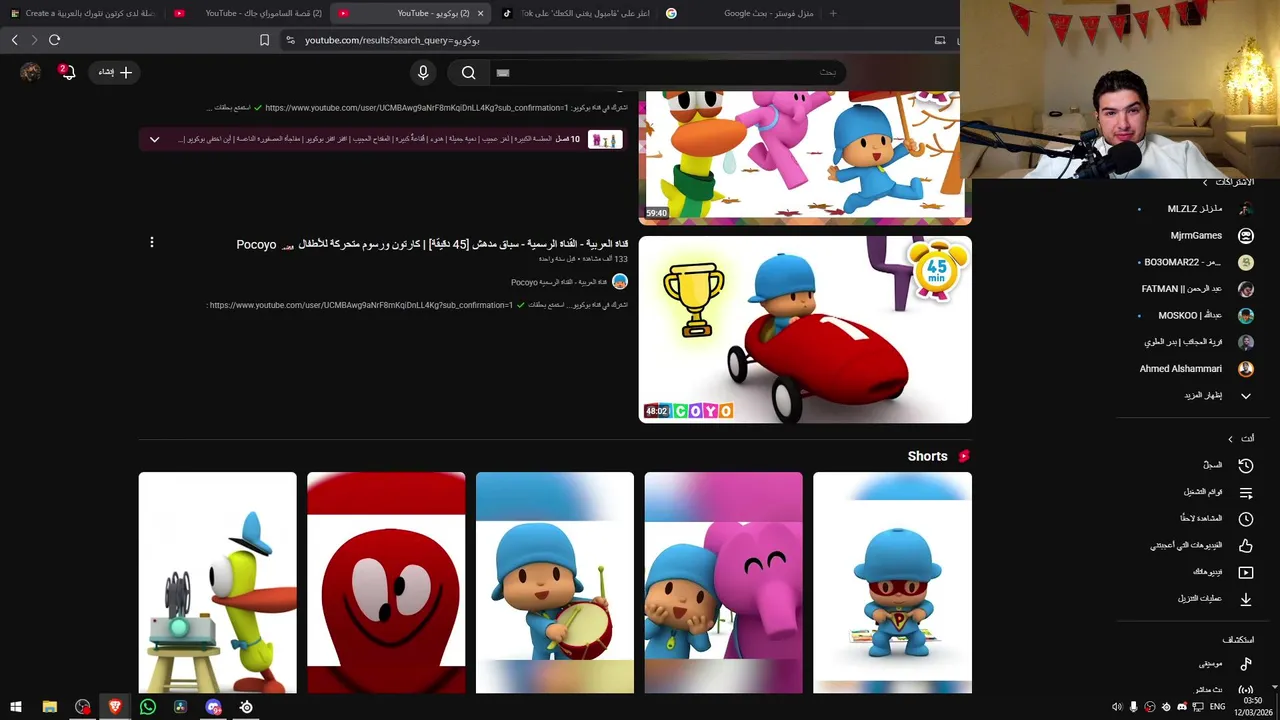Open Steam from the taskbar

pyautogui.click(x=246, y=707)
